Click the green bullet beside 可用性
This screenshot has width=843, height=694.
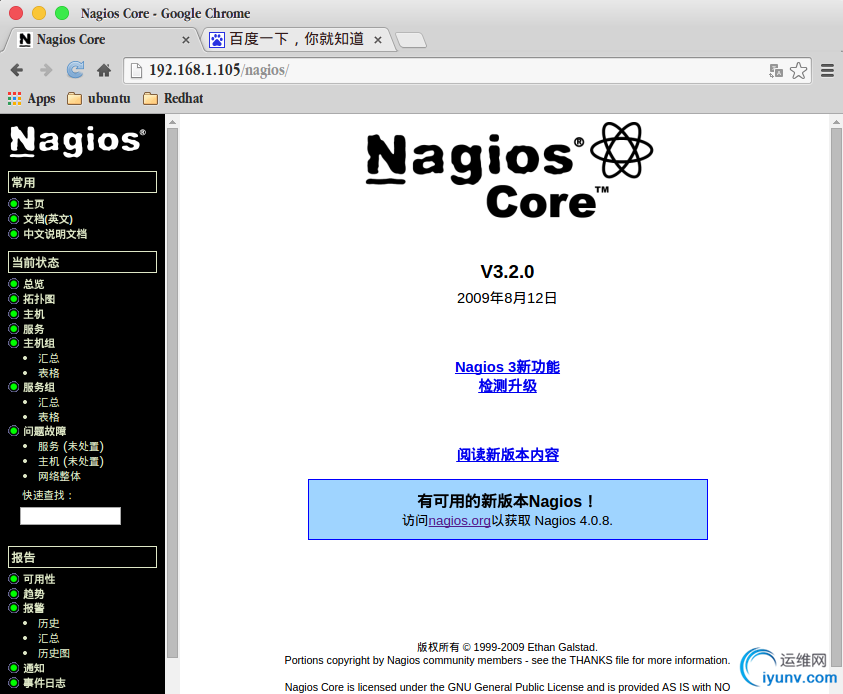pos(14,579)
